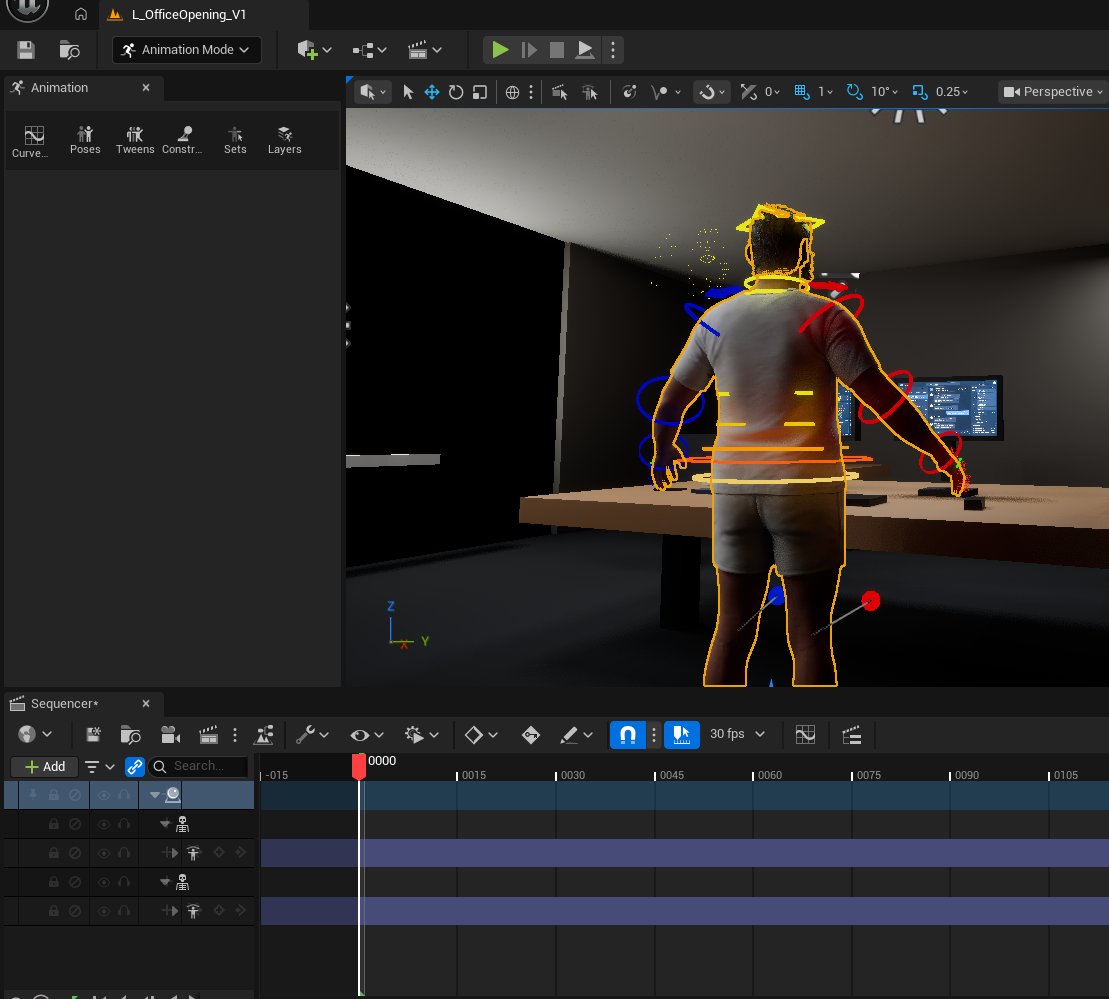Open the Curve editor tool
This screenshot has width=1109, height=999.
click(x=30, y=141)
